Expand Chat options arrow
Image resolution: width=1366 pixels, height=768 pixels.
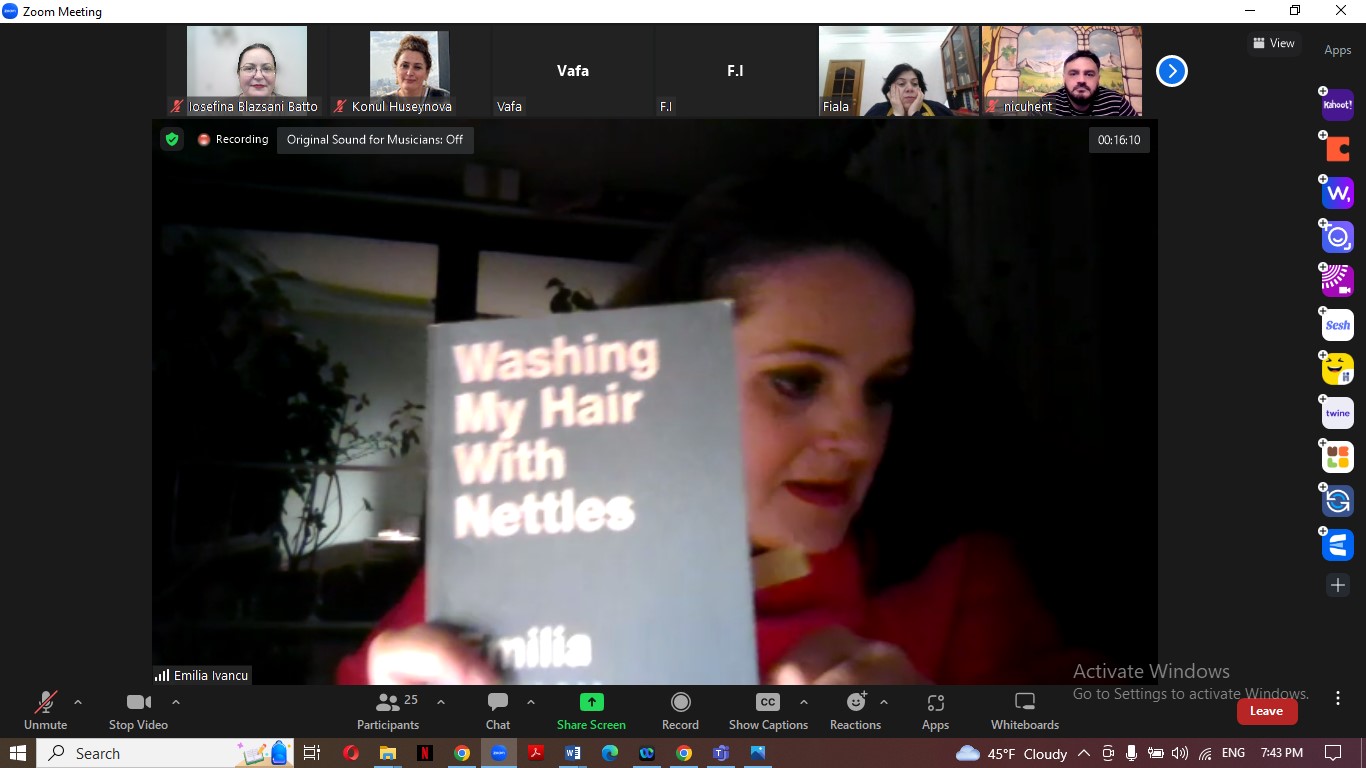point(531,702)
